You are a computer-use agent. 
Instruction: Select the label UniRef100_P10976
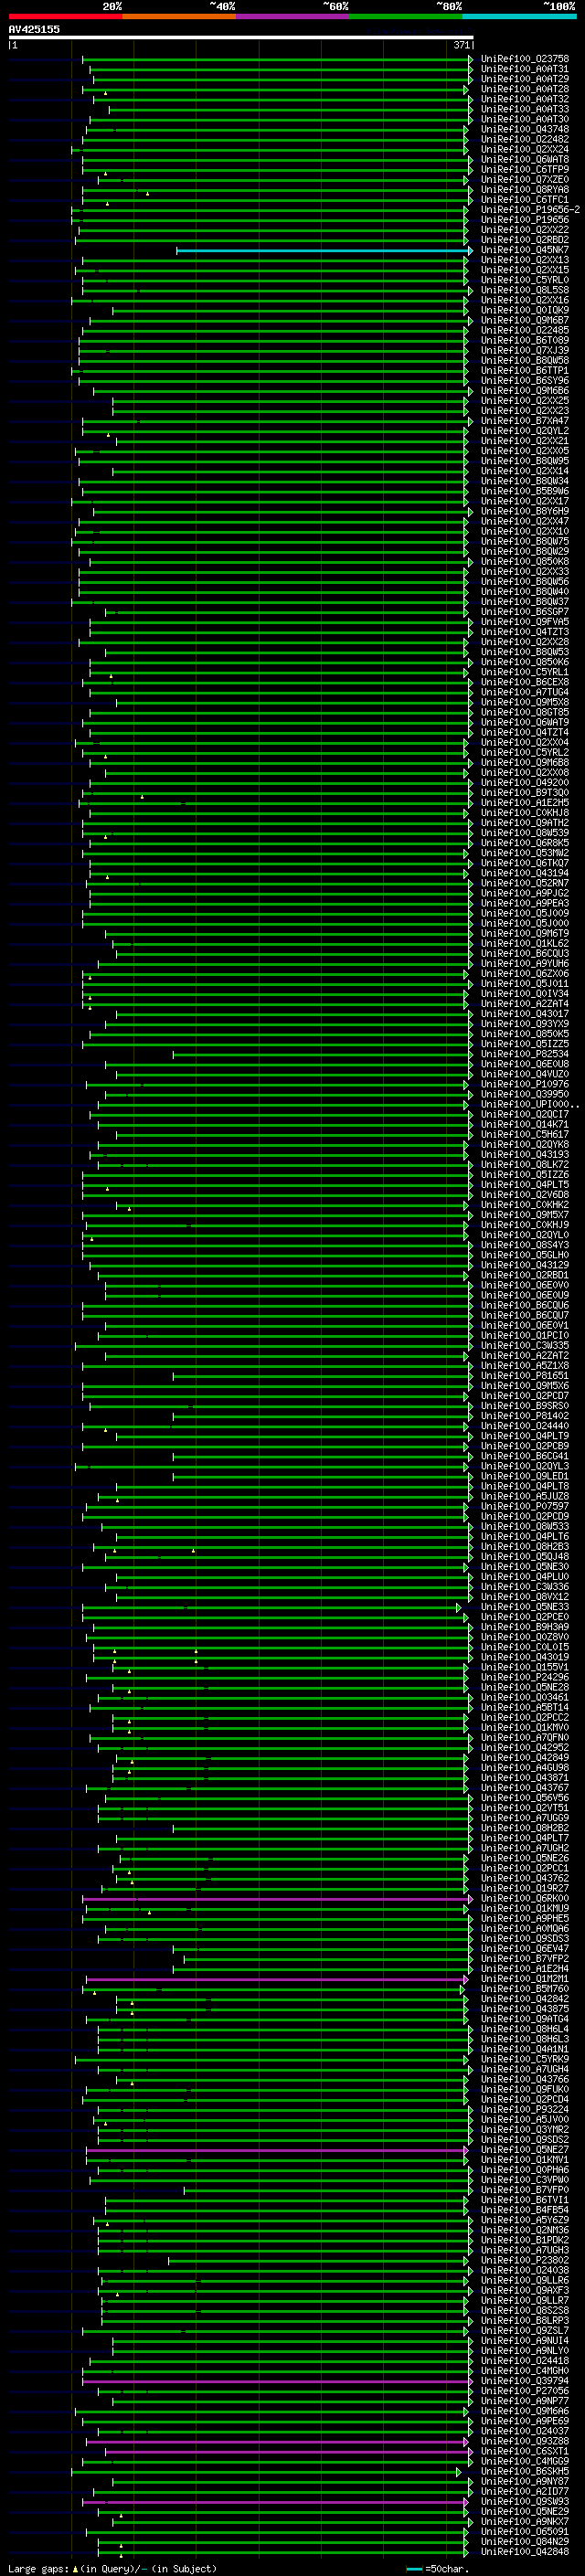tap(525, 1084)
